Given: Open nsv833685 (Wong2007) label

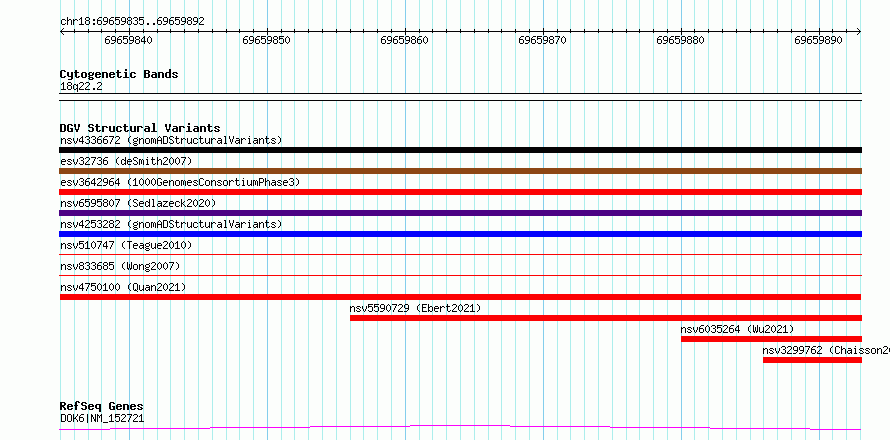Looking at the screenshot, I should point(120,266).
